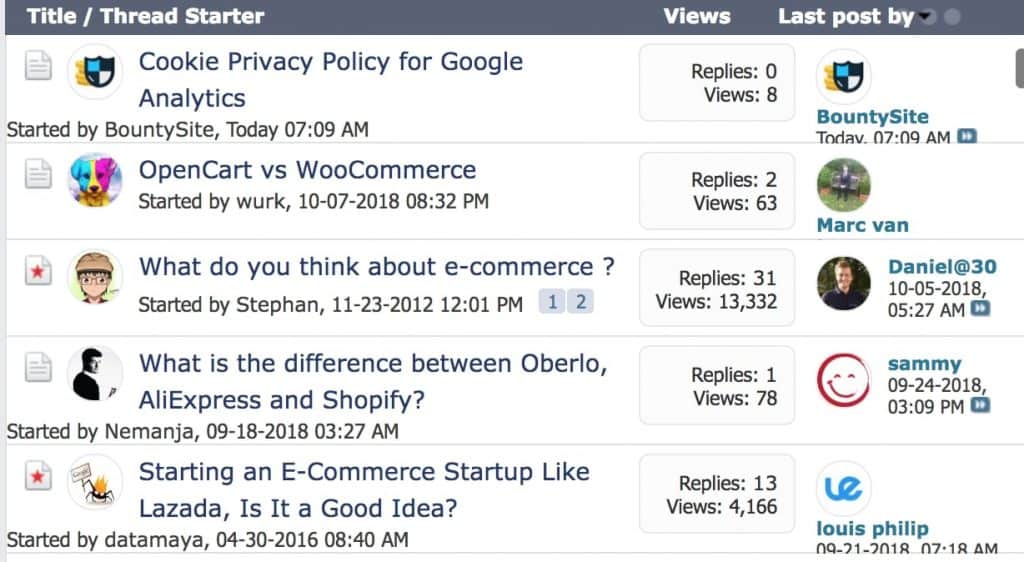Go to last post by Daniel@30 arrow
This screenshot has width=1024, height=562.
[x=980, y=310]
